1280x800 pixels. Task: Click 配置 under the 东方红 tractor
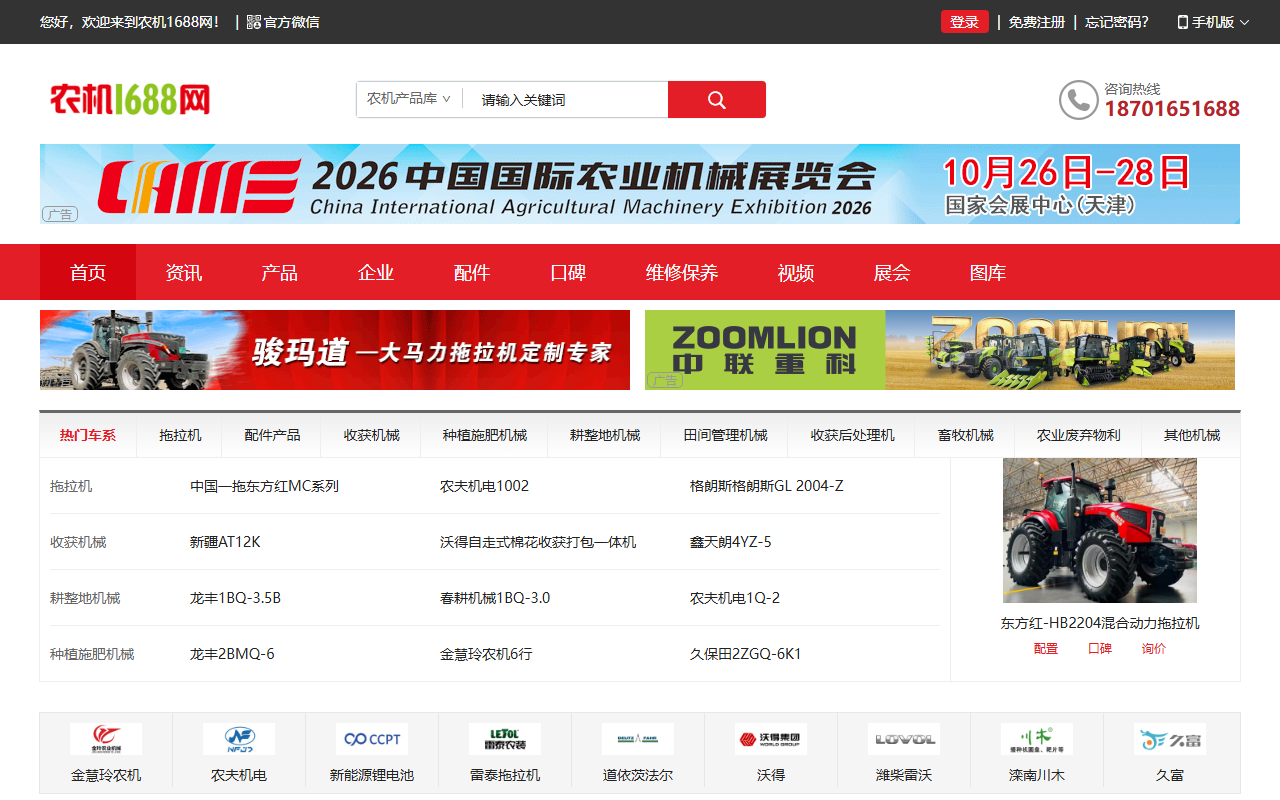click(x=1046, y=648)
